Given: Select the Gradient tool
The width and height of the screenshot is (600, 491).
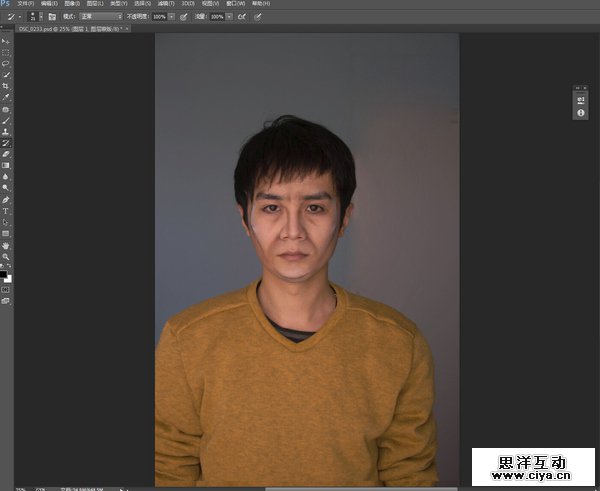Looking at the screenshot, I should [5, 165].
